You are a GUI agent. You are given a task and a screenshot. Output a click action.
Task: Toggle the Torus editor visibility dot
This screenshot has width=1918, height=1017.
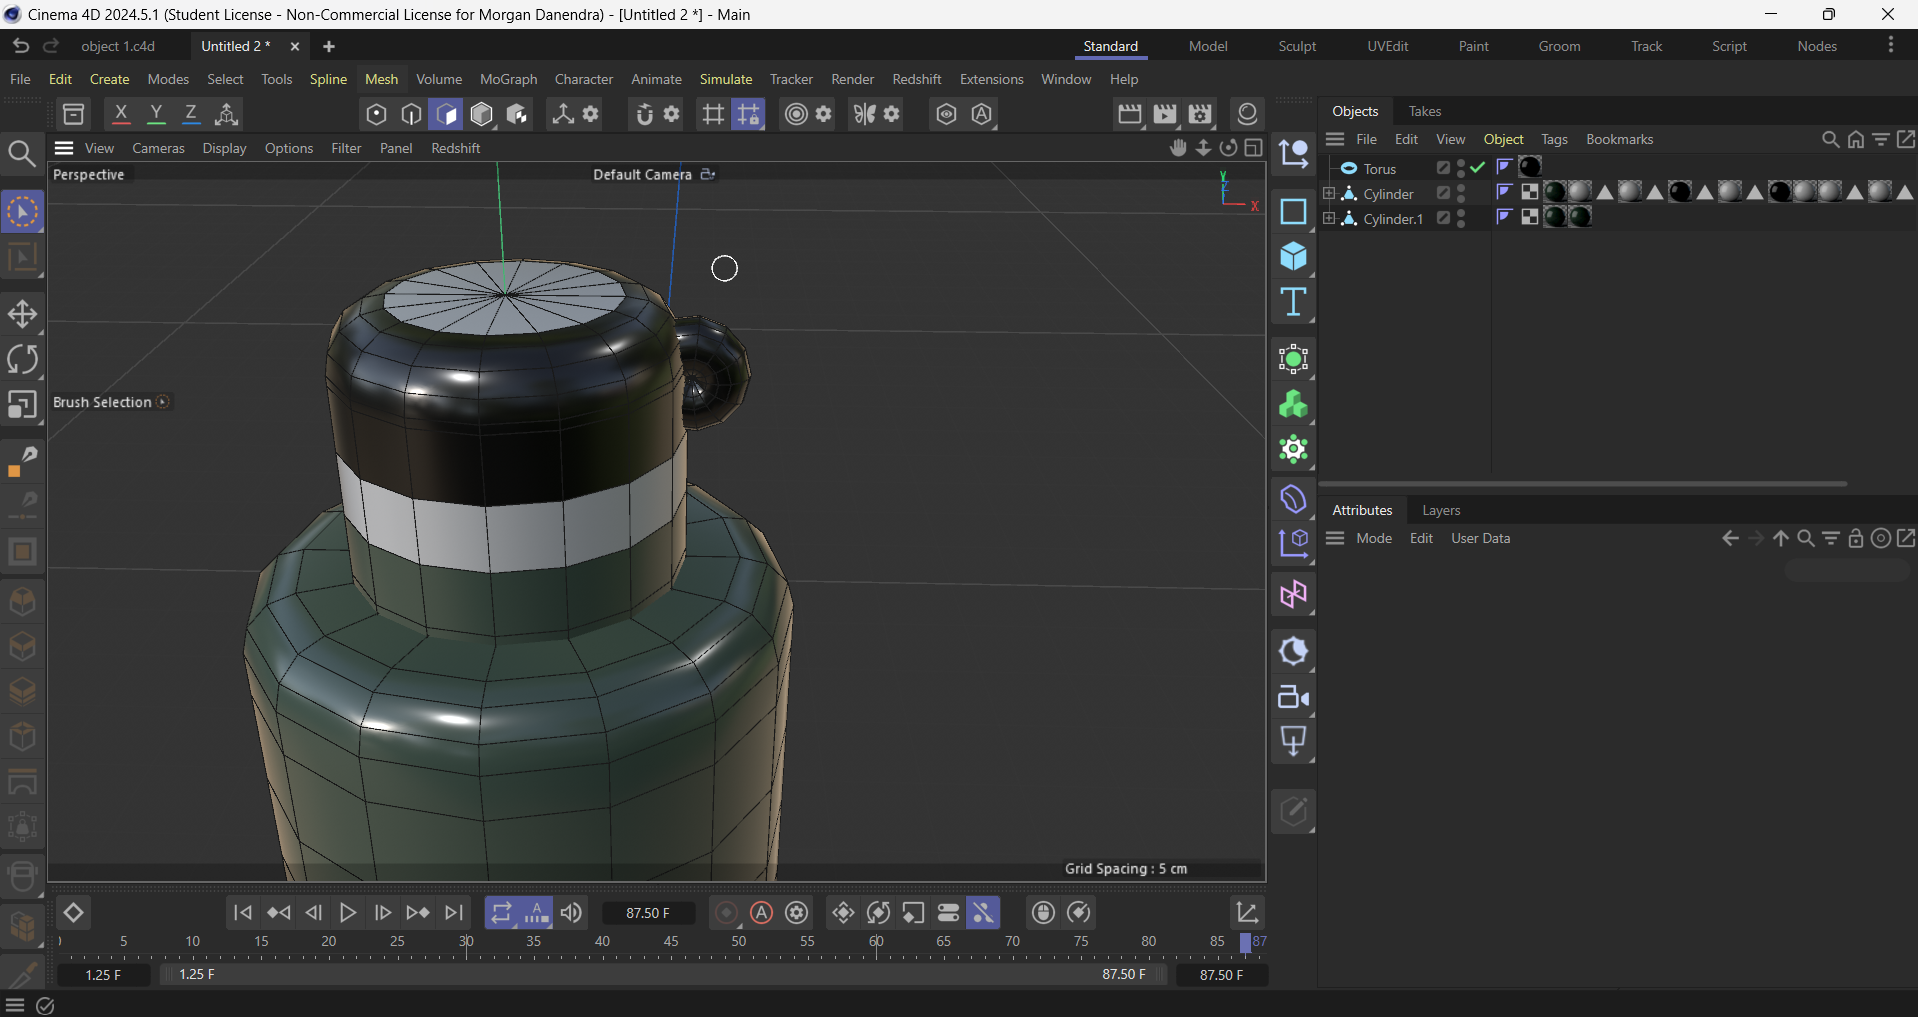pyautogui.click(x=1459, y=163)
